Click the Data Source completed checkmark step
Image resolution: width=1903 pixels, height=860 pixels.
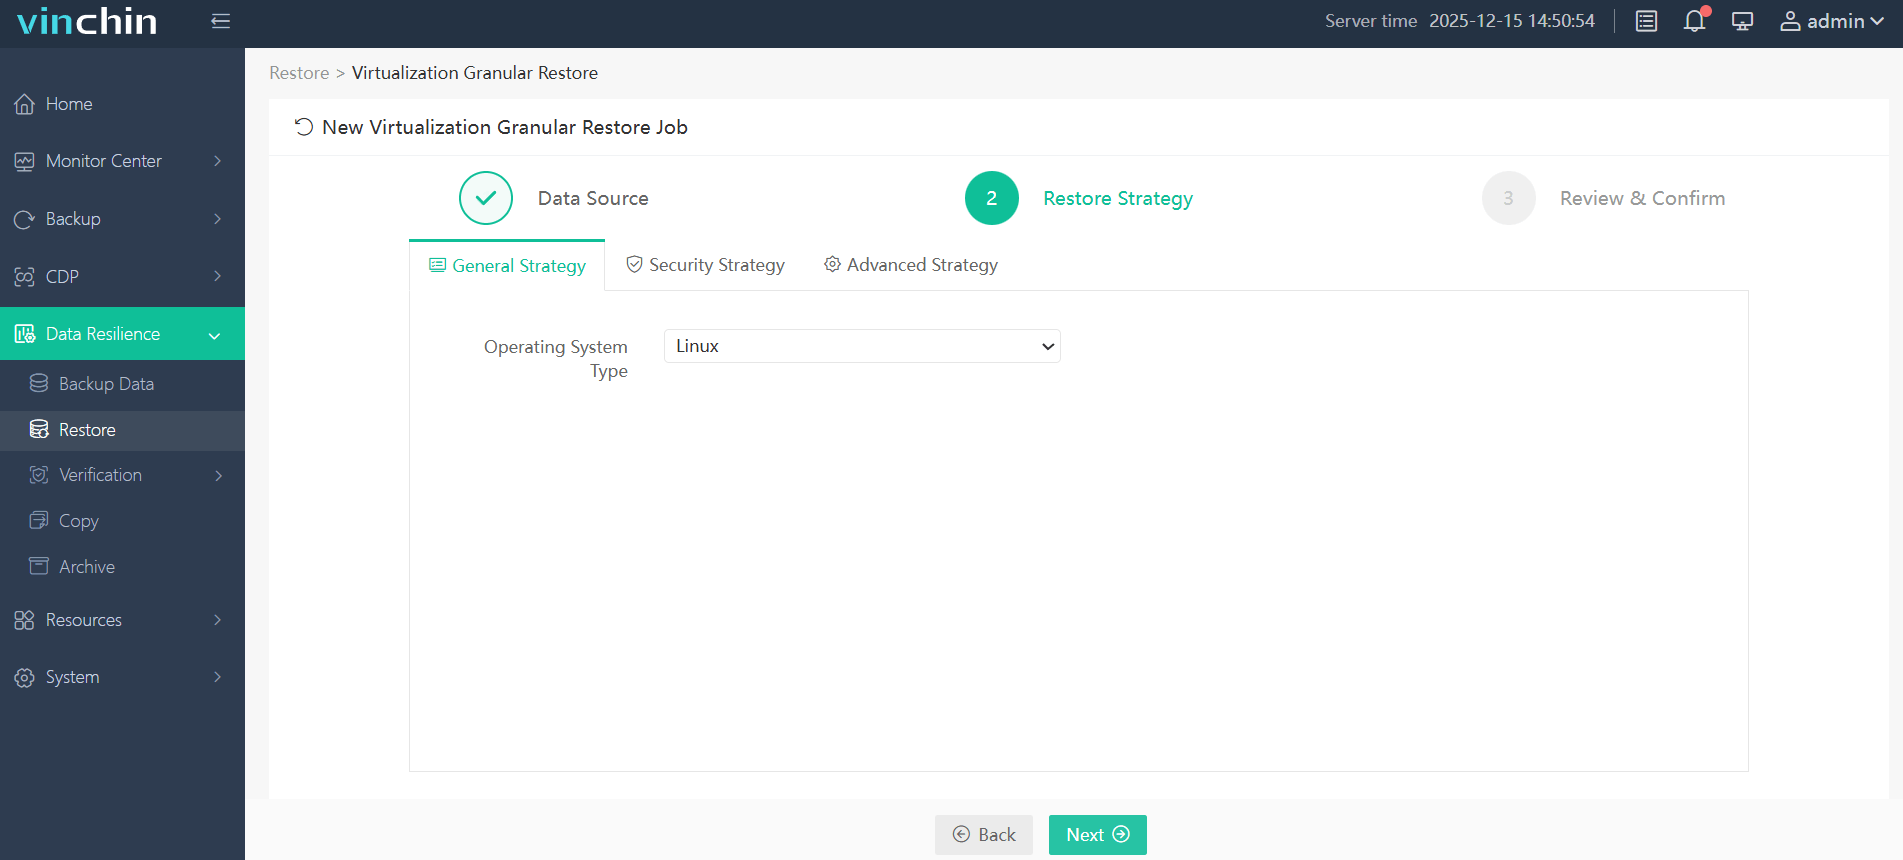click(x=486, y=198)
